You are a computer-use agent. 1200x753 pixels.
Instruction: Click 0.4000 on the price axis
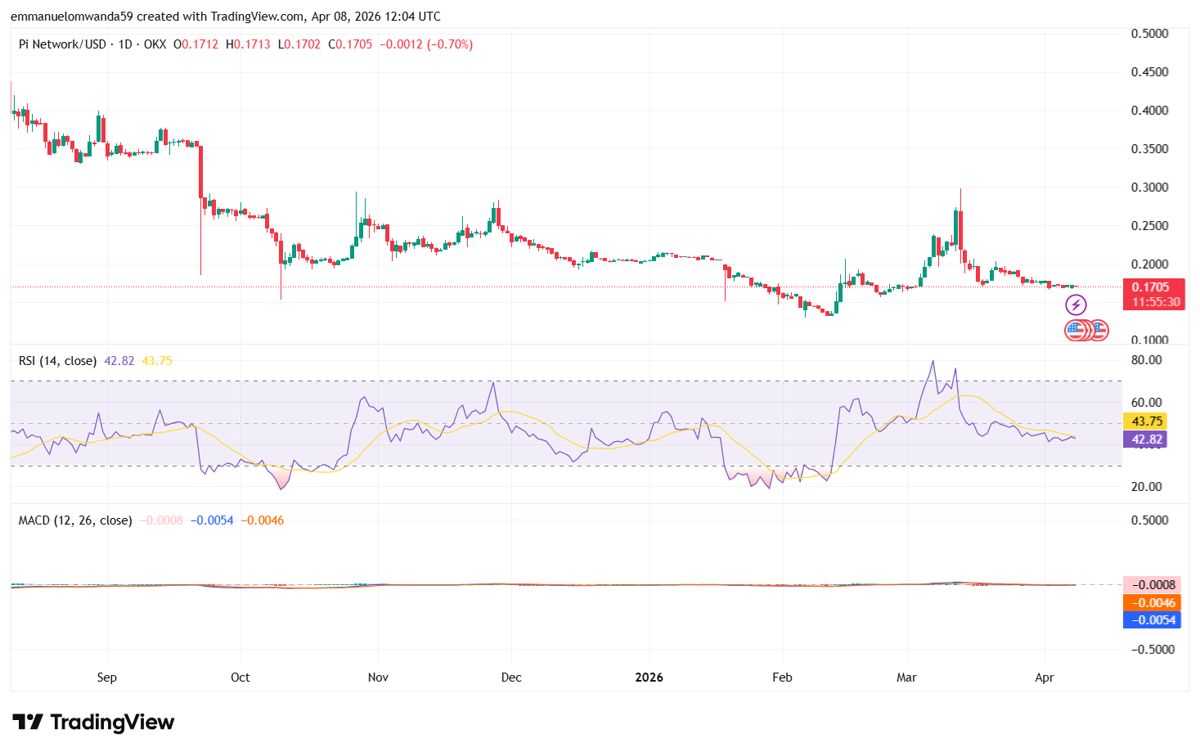(x=1149, y=111)
